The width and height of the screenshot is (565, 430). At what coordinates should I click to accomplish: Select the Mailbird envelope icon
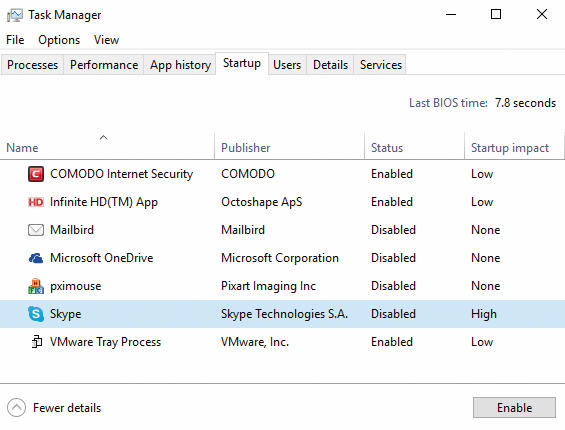(x=36, y=230)
